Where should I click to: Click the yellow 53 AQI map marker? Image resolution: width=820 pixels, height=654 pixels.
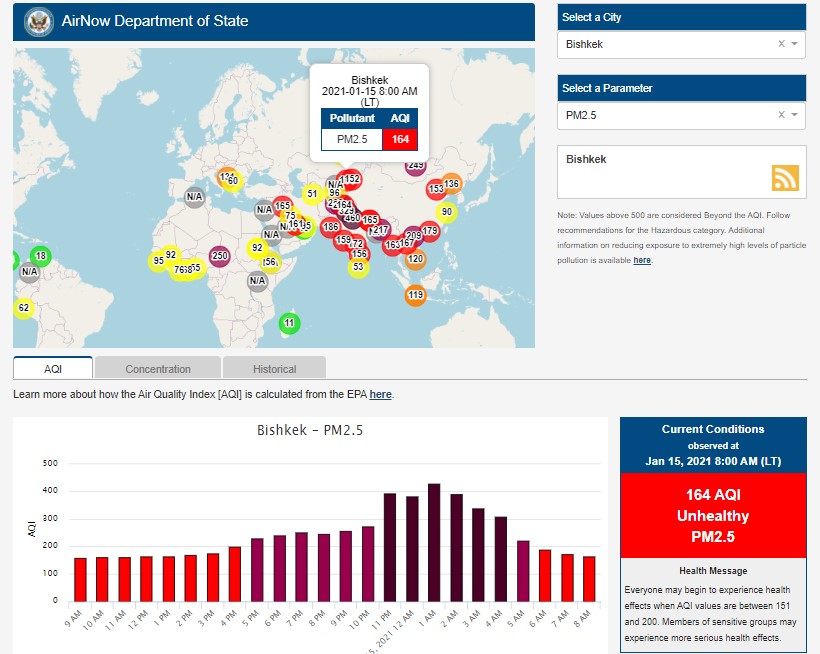359,266
